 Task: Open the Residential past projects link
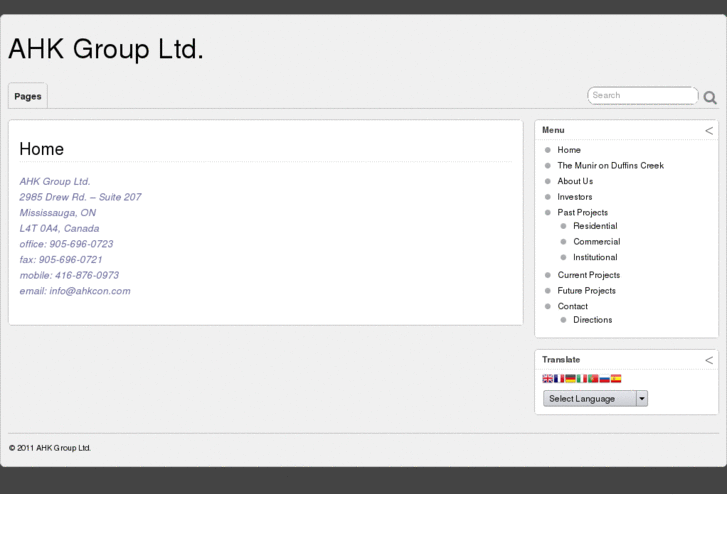coord(595,226)
